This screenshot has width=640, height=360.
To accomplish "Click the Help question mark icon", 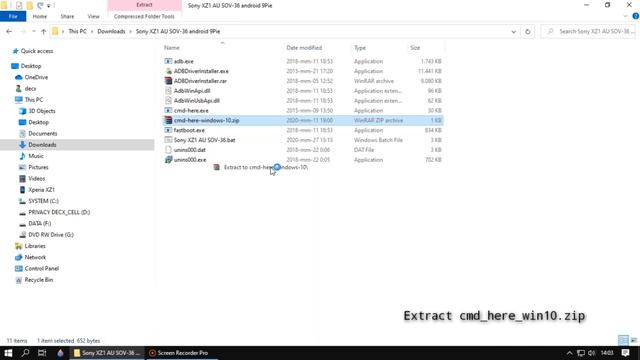I will click(x=636, y=16).
